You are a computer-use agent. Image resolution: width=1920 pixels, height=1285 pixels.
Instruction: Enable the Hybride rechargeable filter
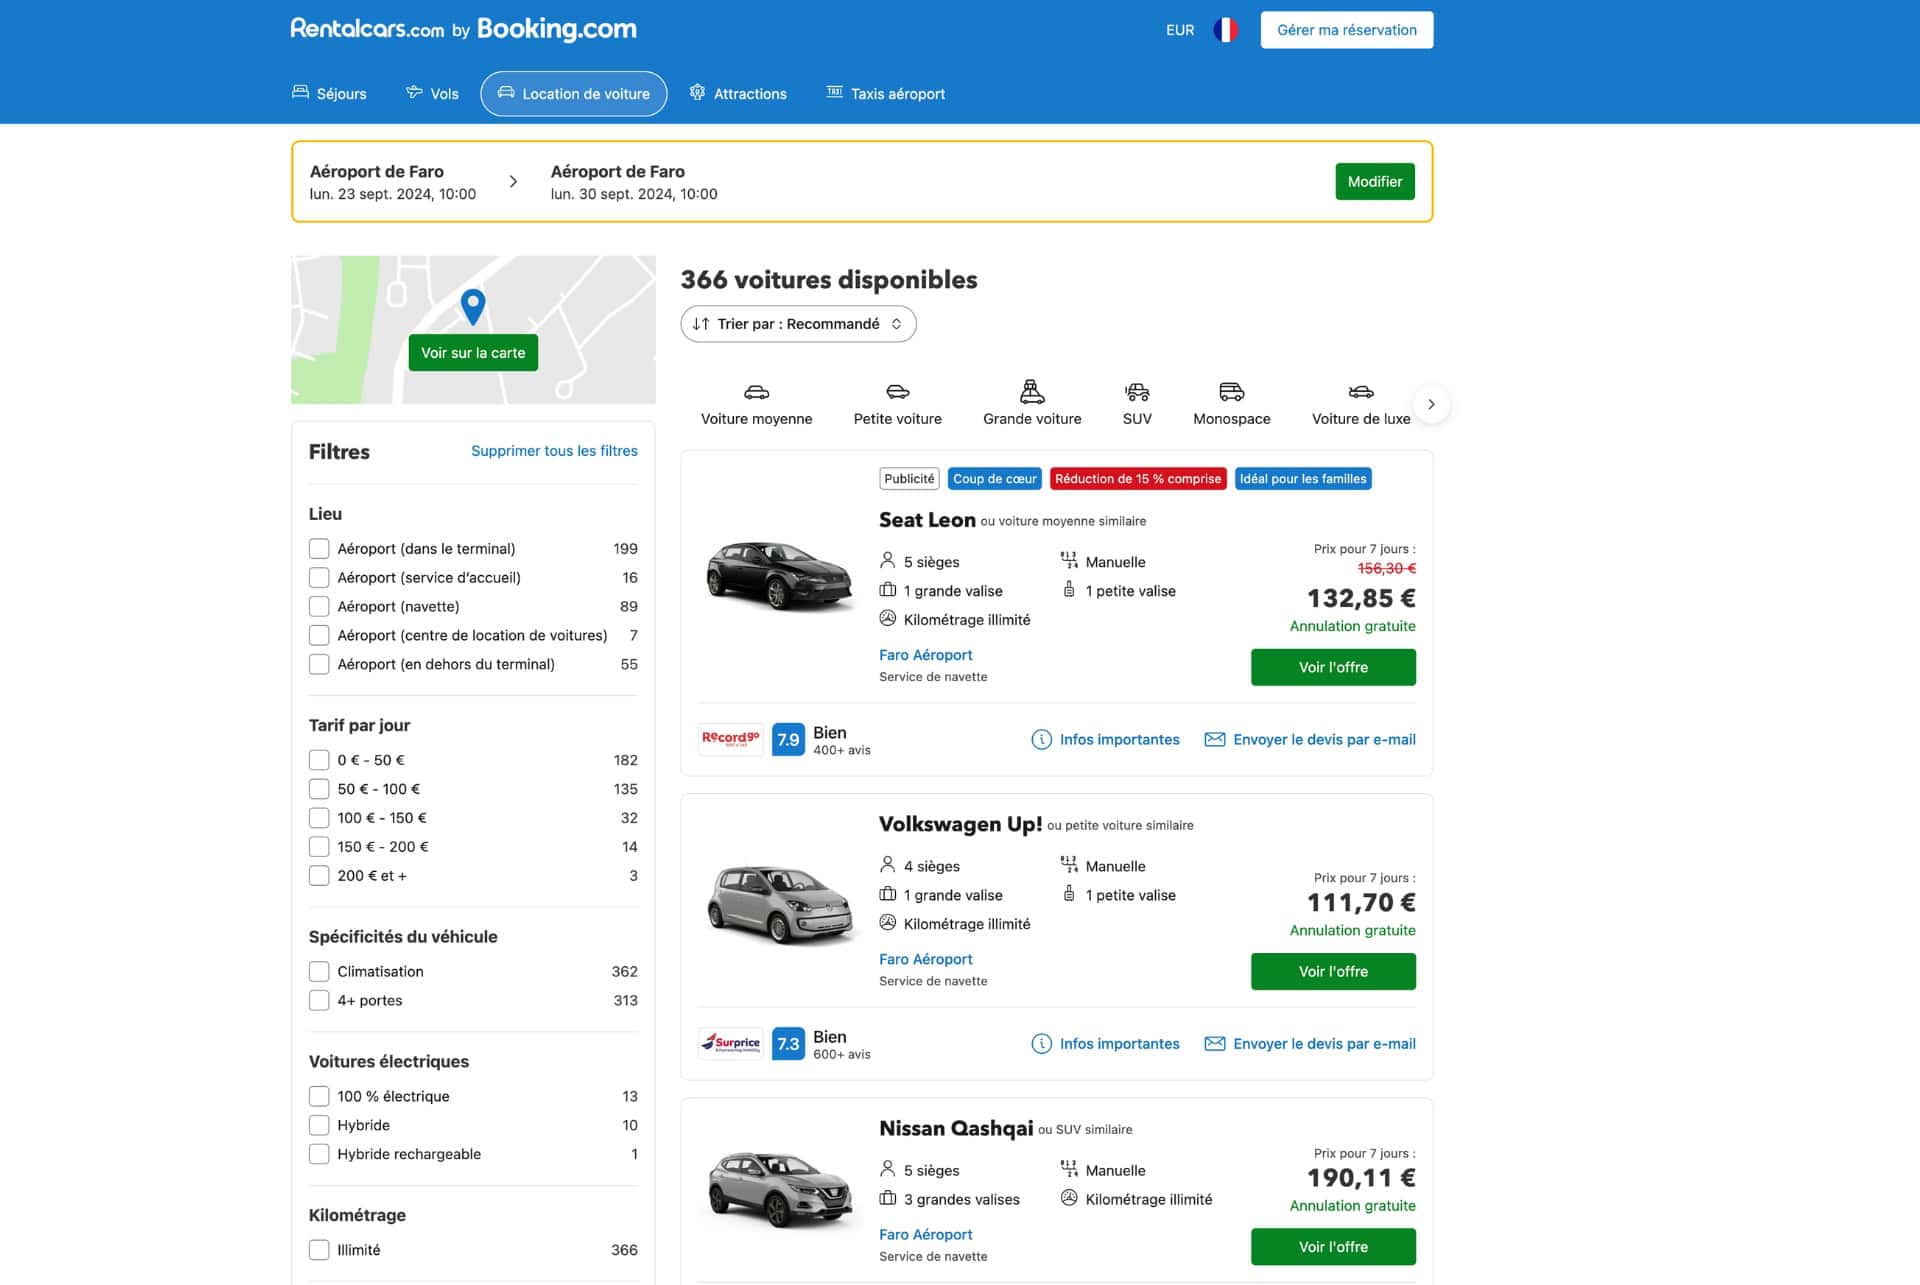tap(319, 1154)
